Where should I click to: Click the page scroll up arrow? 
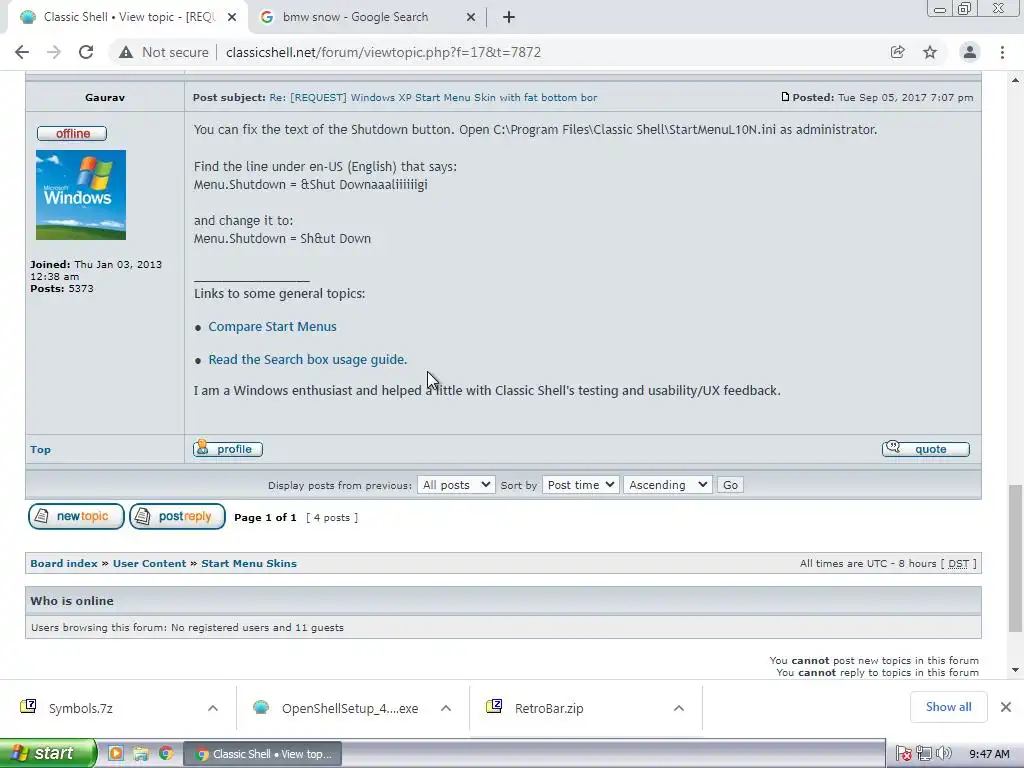tap(1015, 80)
